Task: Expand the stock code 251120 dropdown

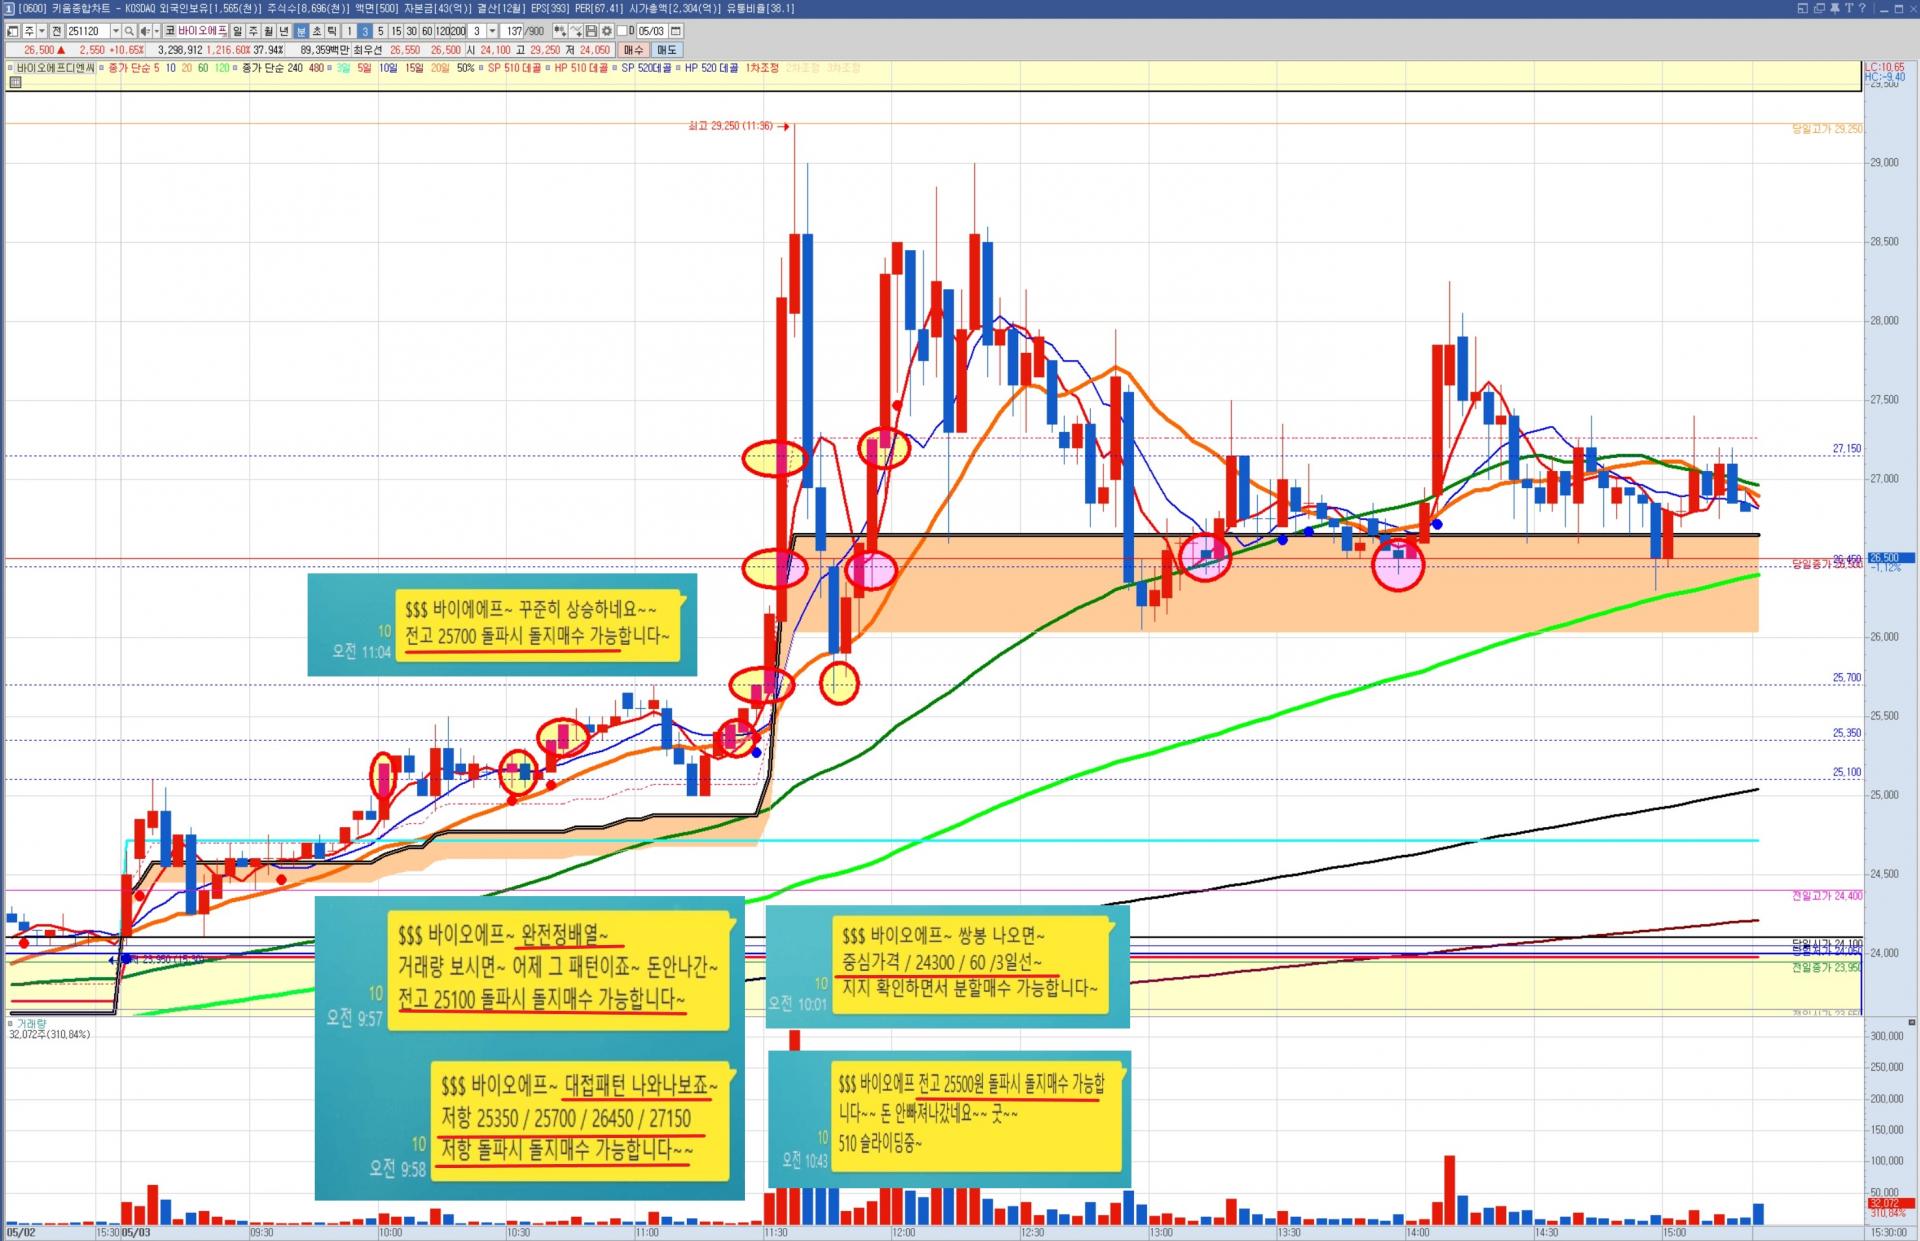Action: click(x=116, y=31)
